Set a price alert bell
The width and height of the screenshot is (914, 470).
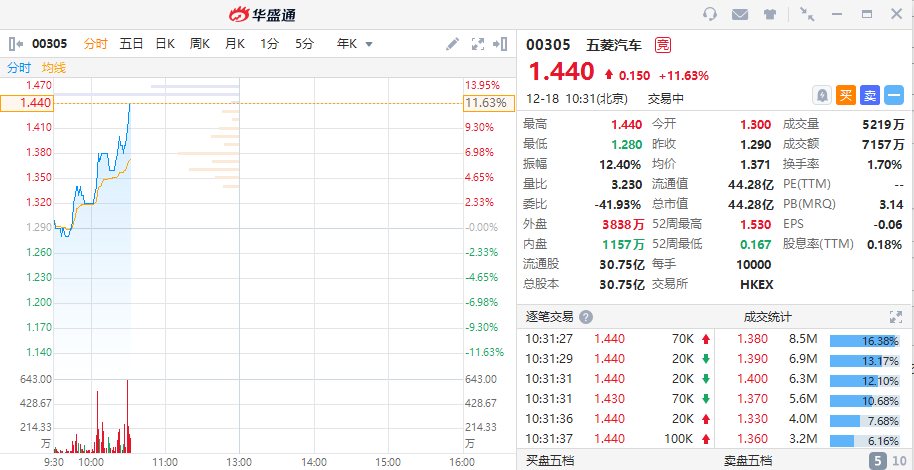(822, 95)
